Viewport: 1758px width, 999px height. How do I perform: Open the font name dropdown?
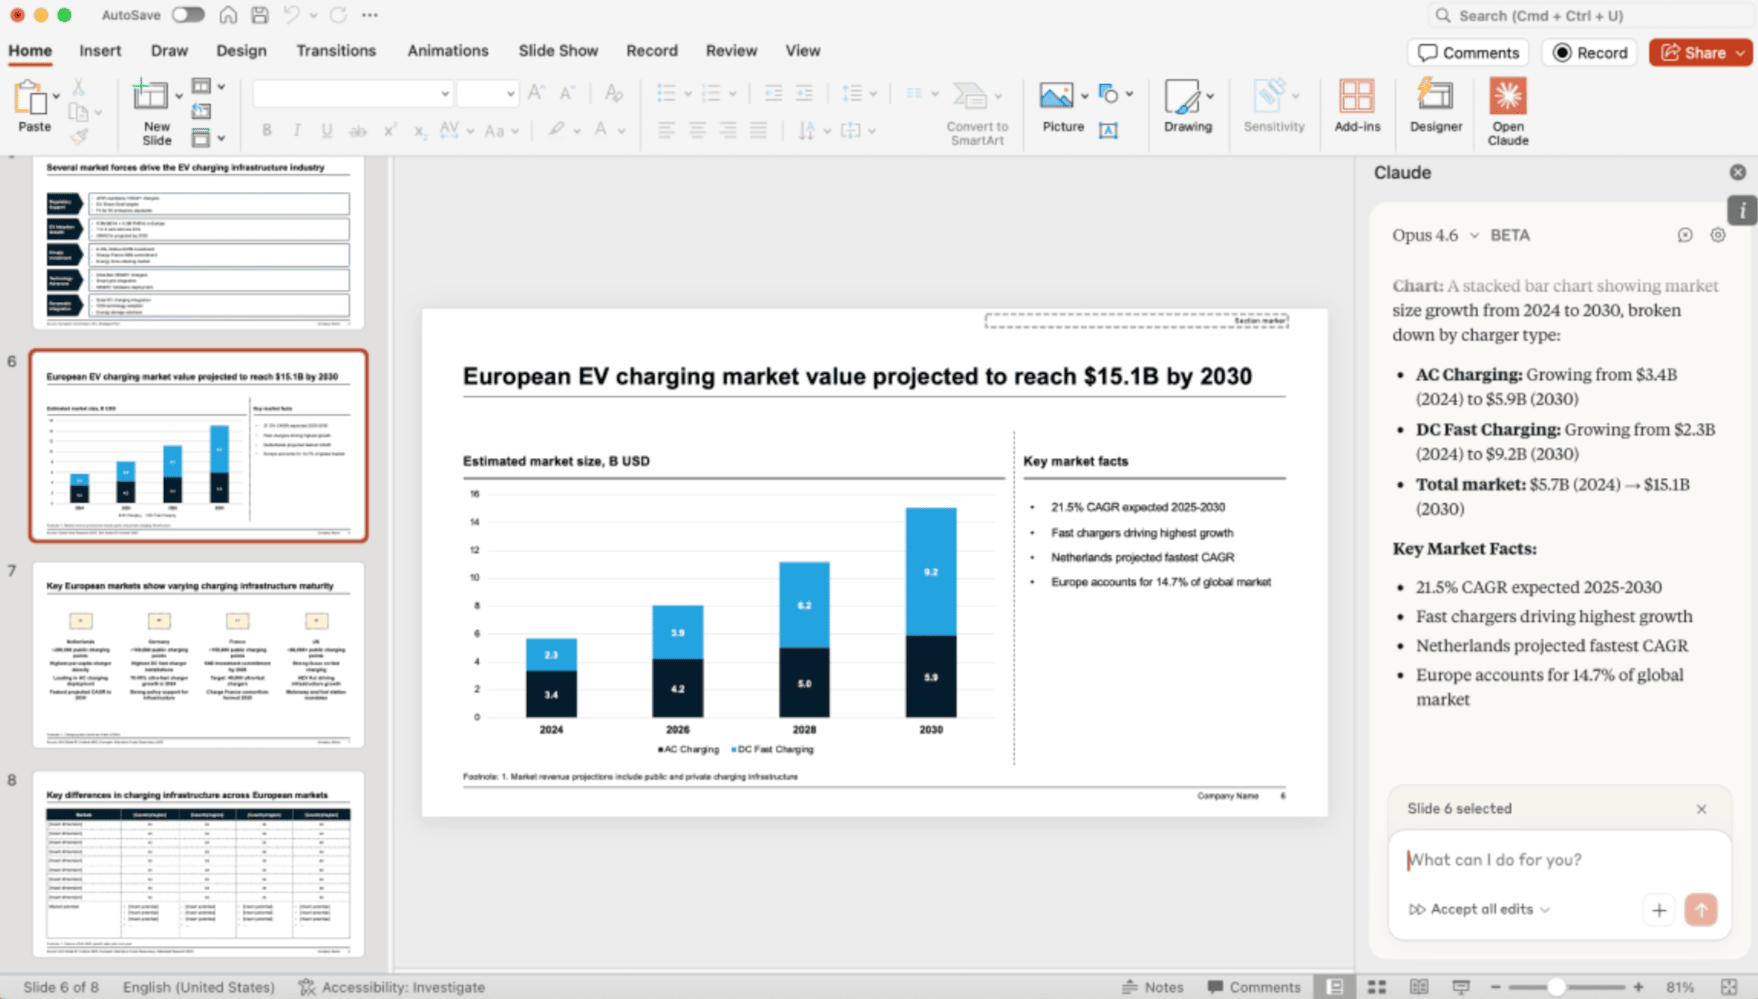click(x=444, y=94)
